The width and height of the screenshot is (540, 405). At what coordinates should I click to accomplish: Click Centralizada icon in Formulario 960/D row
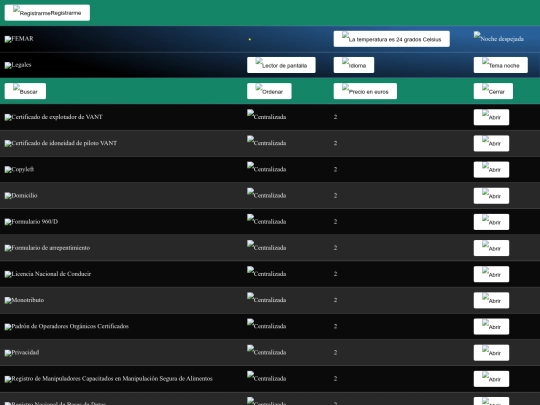[x=267, y=220]
